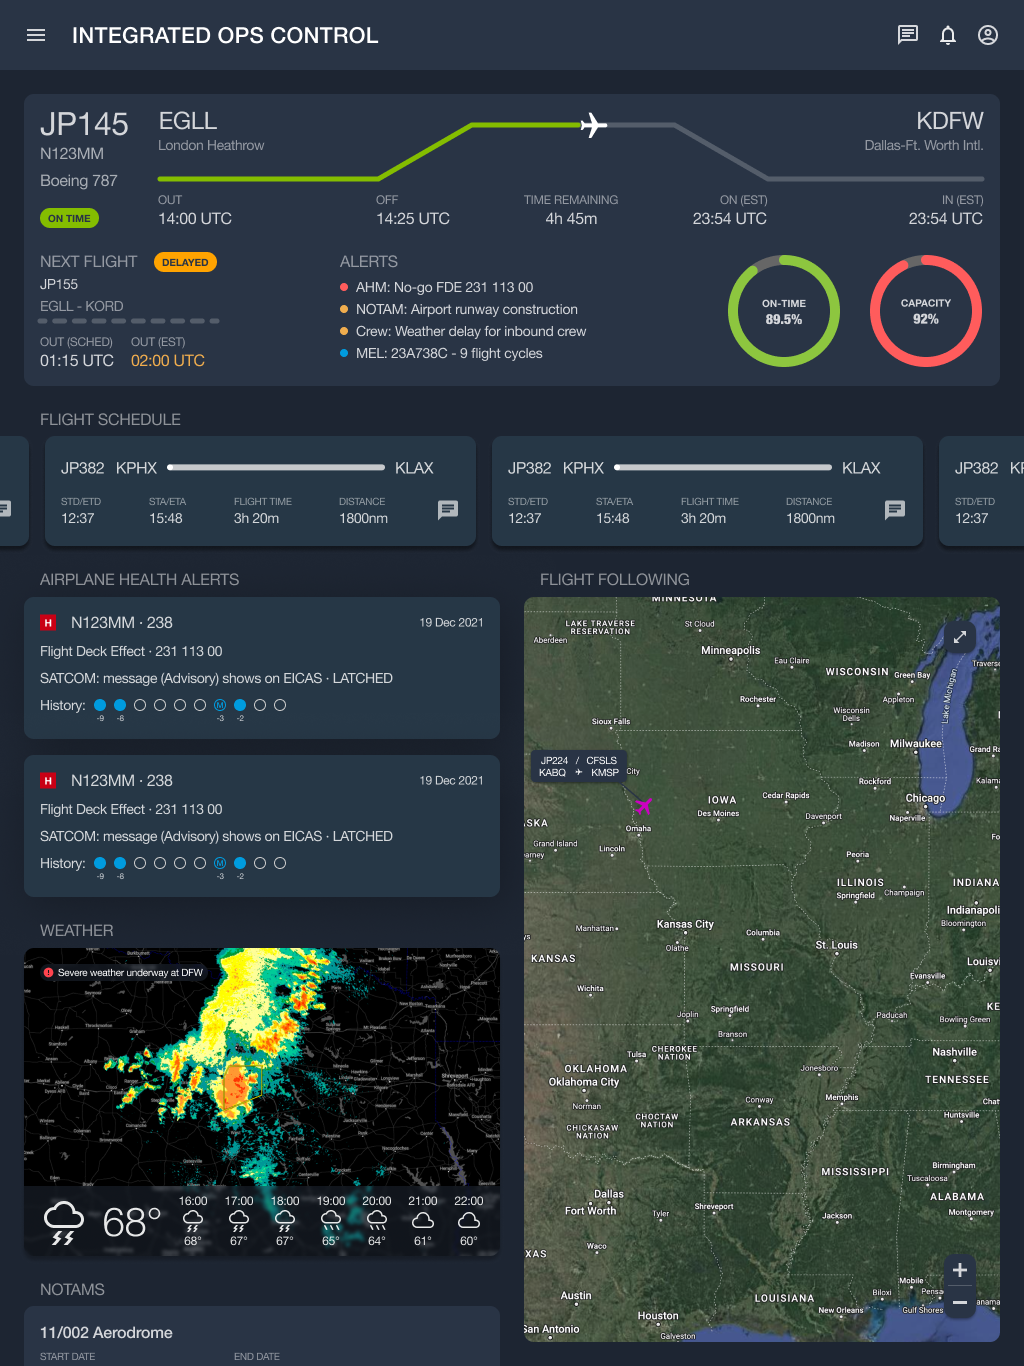Screen dimensions: 1024x1366
Task: Click the DELAYED status badge
Action: point(185,262)
